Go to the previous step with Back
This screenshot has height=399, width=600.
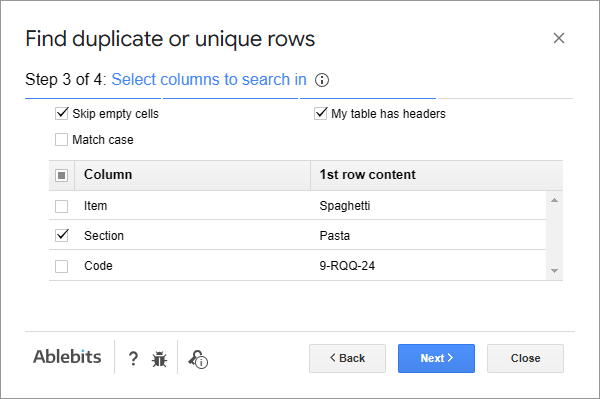[347, 358]
